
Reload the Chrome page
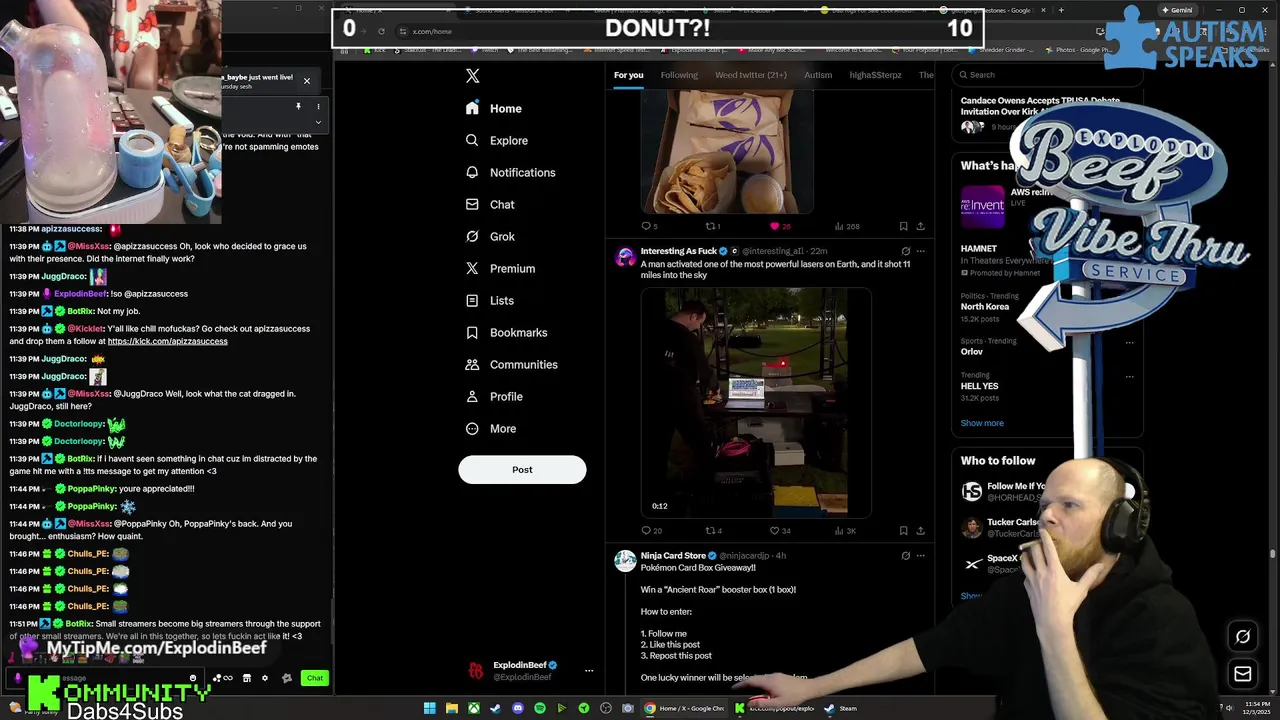tap(381, 31)
